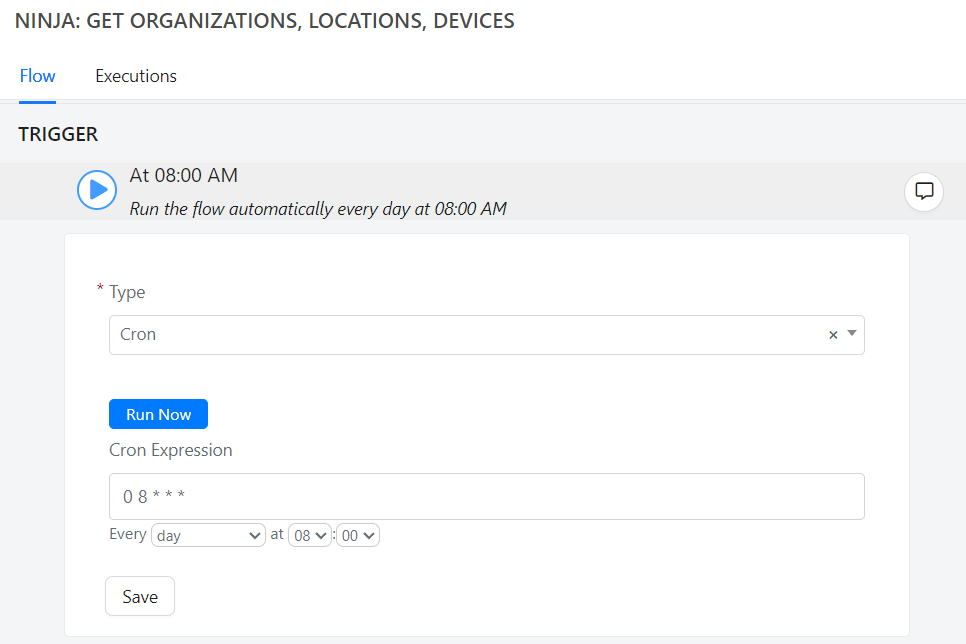This screenshot has height=644, width=966.
Task: Click the Ninja flow page title
Action: tap(264, 21)
